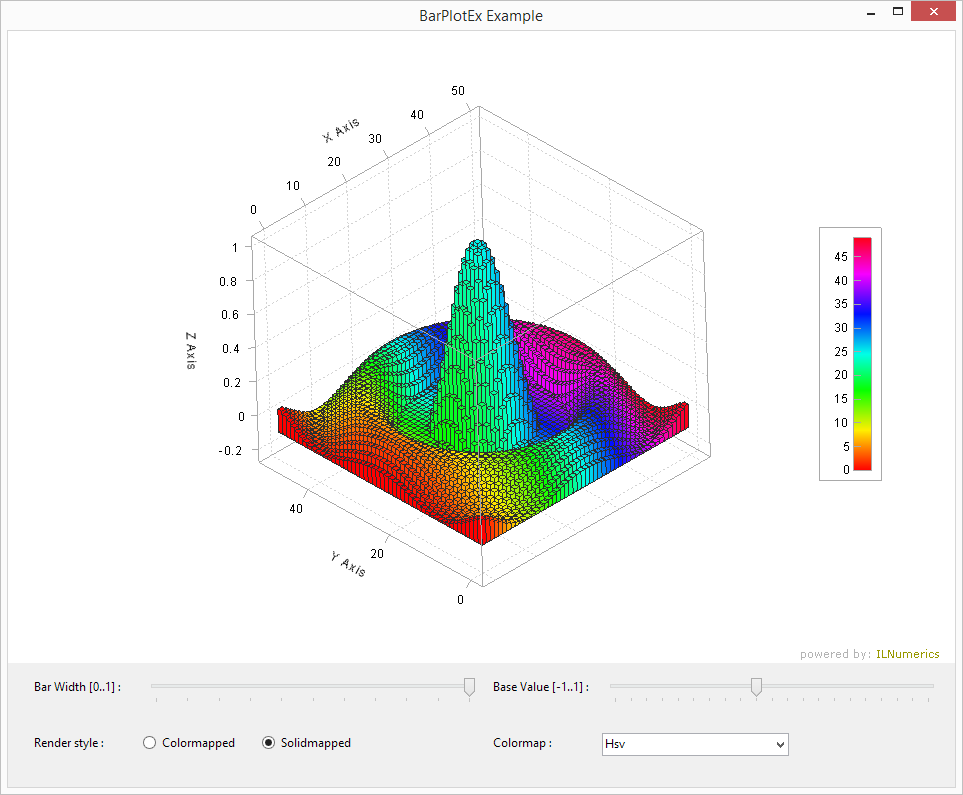
Task: Open the ILNumerics link
Action: (x=907, y=654)
